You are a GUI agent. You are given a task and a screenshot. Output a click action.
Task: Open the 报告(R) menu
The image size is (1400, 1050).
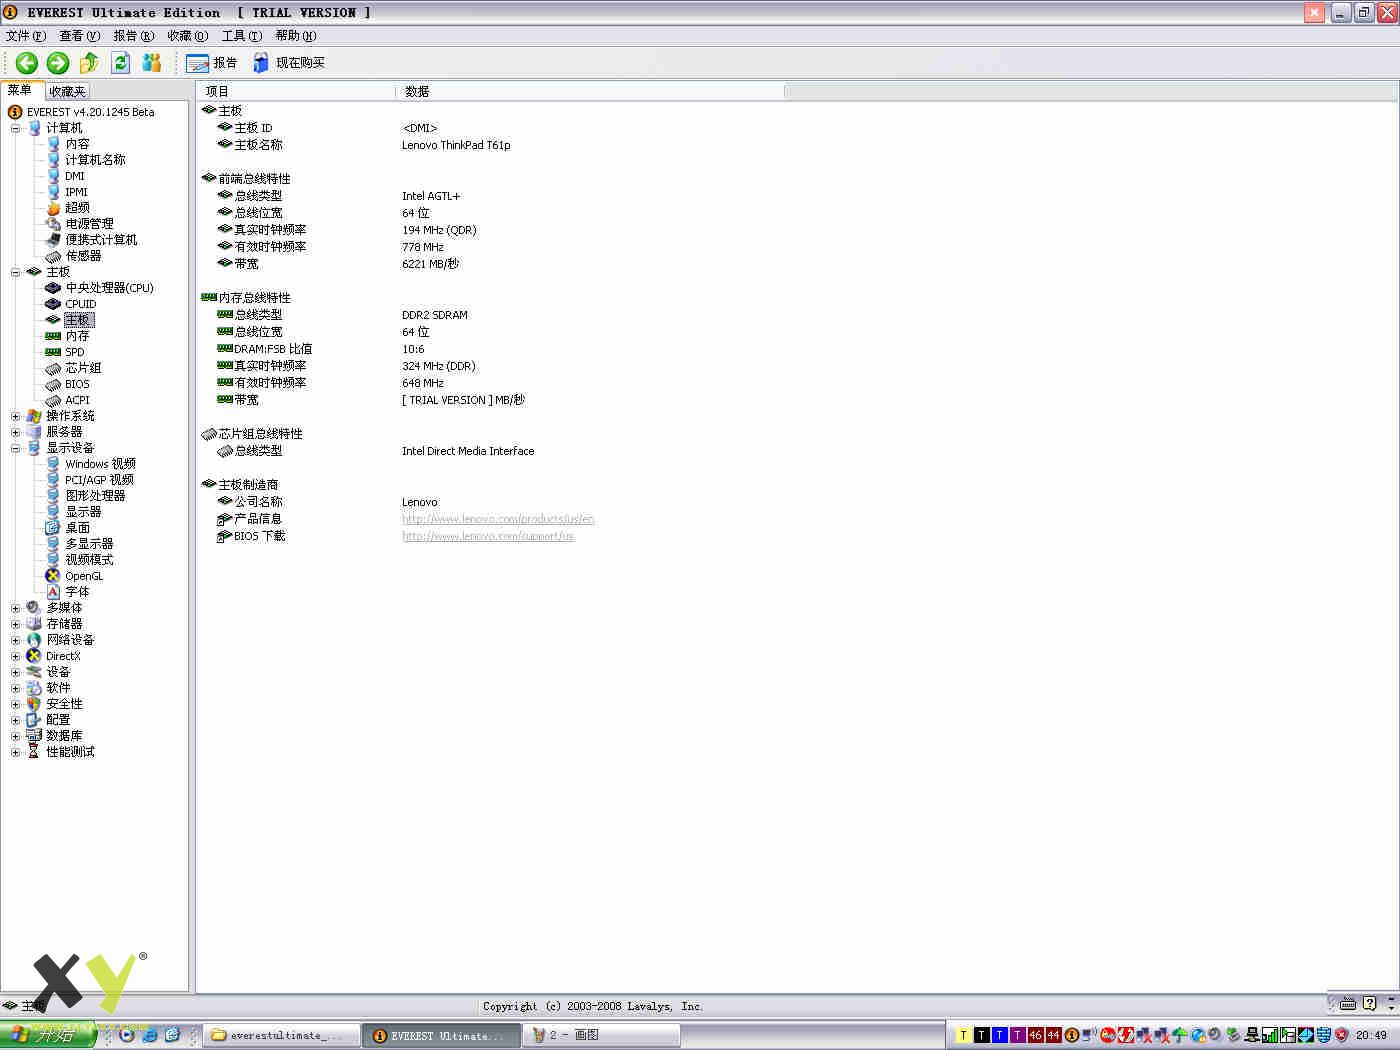[134, 36]
